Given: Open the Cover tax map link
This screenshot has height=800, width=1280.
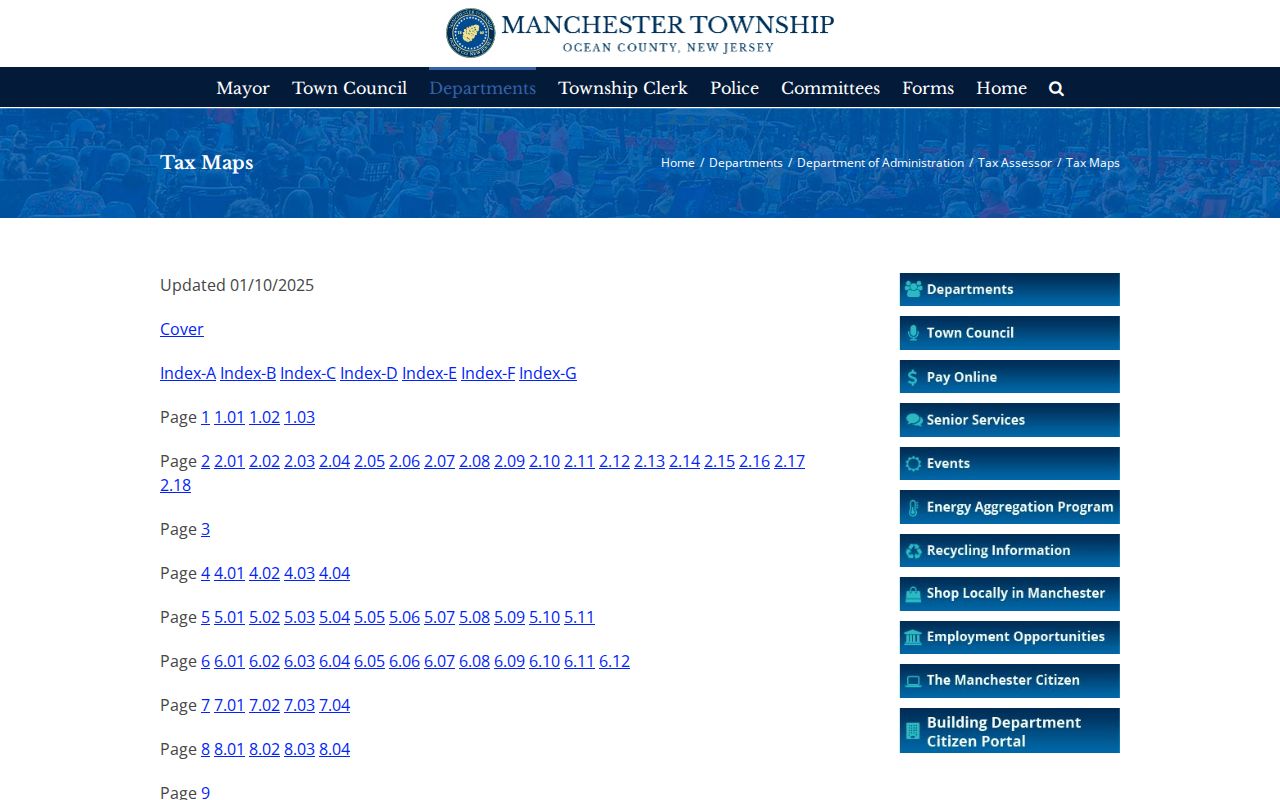Looking at the screenshot, I should tap(182, 329).
